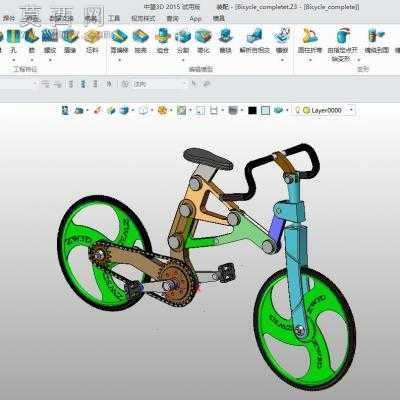Screen dimensions: 400x400
Task: Click the orange color palette icon
Action: [x=162, y=110]
